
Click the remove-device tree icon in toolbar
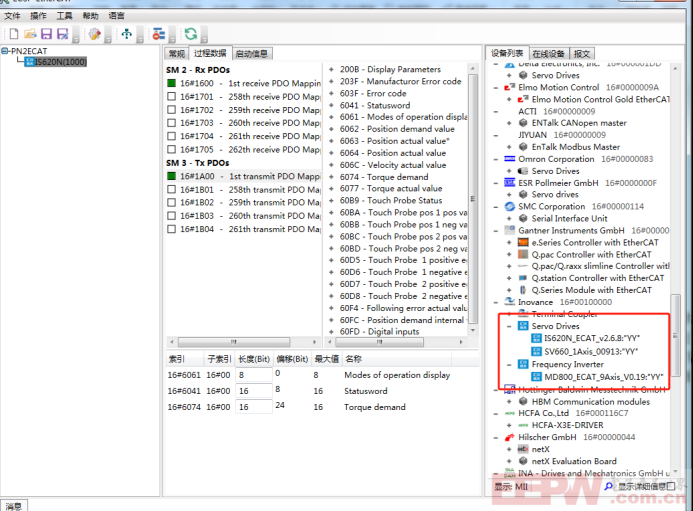click(159, 34)
